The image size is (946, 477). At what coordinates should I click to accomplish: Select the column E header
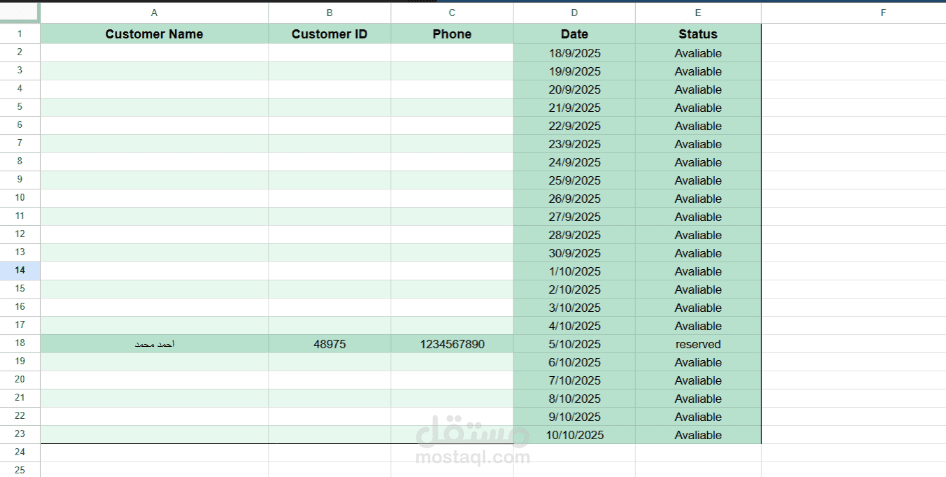pos(698,12)
